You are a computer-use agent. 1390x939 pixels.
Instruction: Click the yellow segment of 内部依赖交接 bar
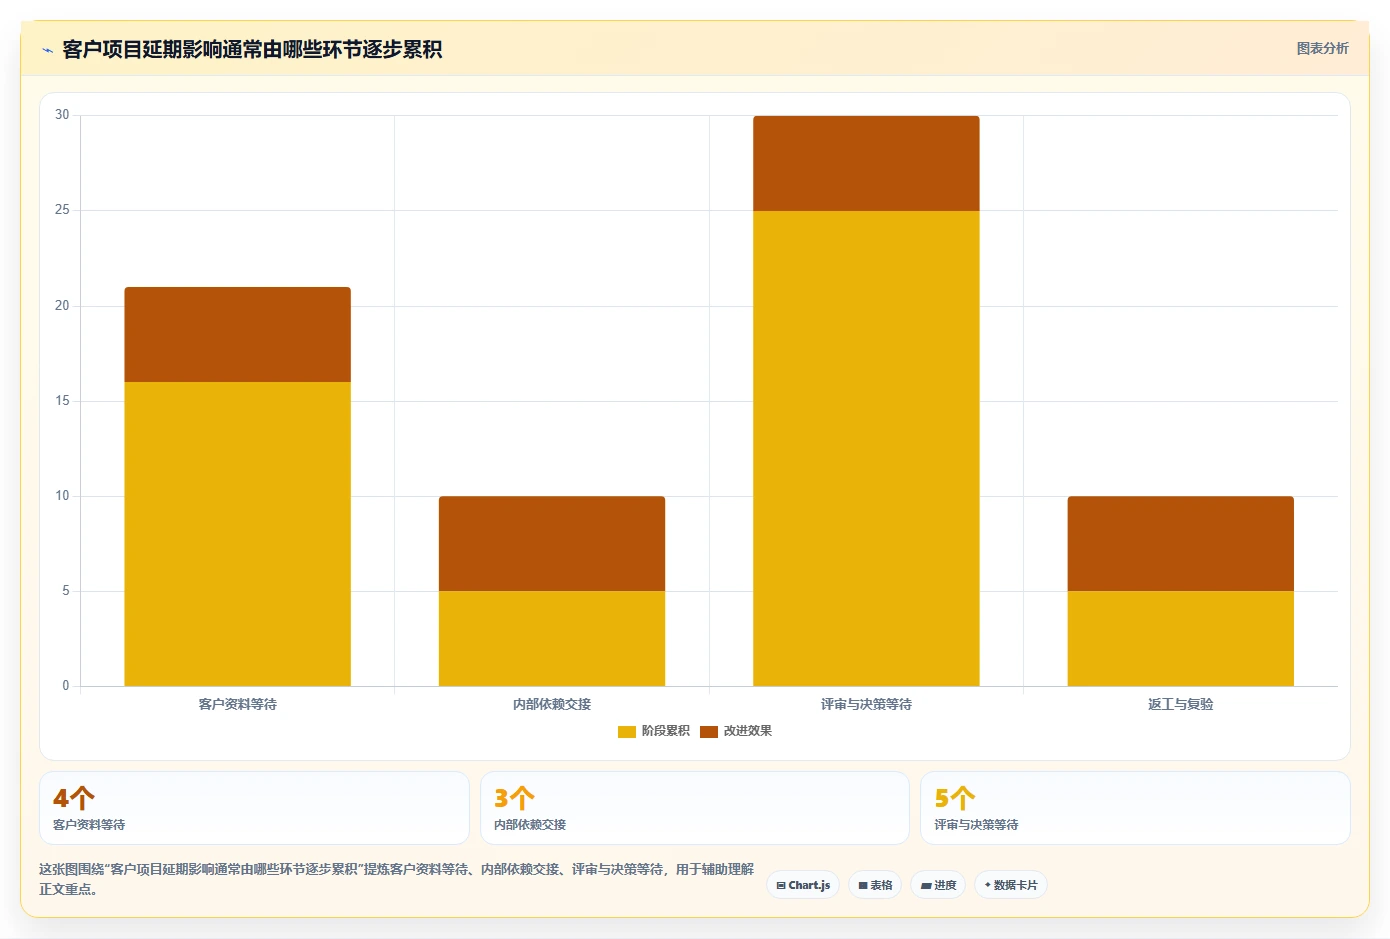tap(552, 638)
